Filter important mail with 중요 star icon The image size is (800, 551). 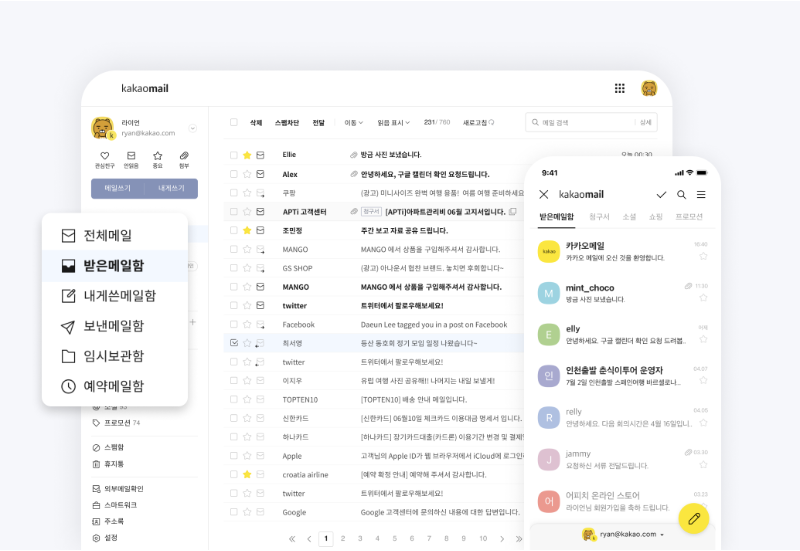pyautogui.click(x=158, y=159)
